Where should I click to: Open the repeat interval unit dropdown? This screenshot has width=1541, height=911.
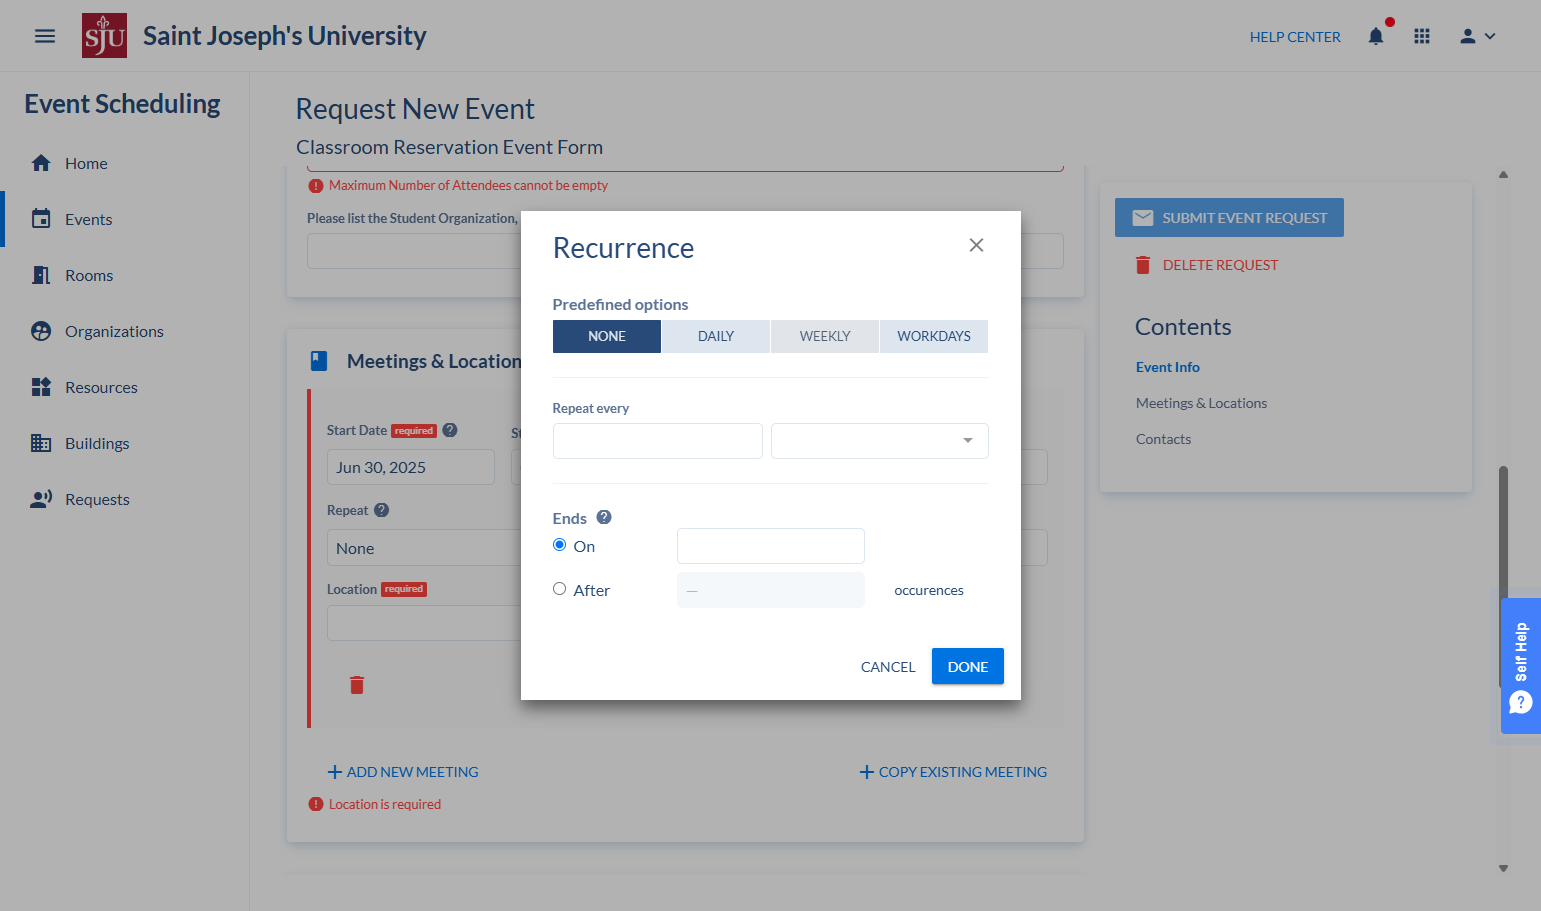pyautogui.click(x=880, y=441)
